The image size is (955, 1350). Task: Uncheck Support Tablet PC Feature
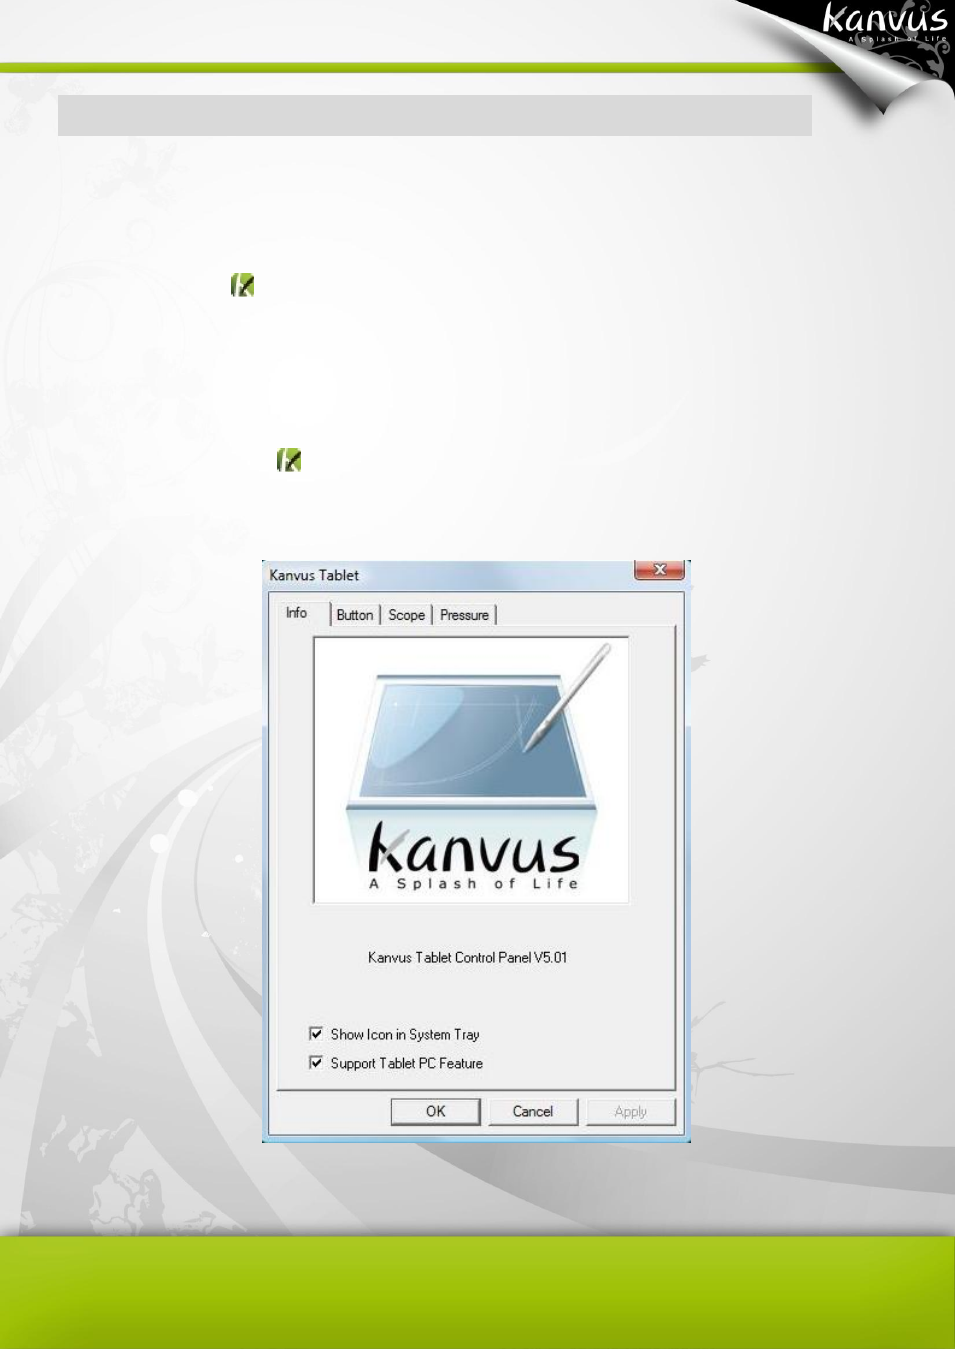point(316,1063)
